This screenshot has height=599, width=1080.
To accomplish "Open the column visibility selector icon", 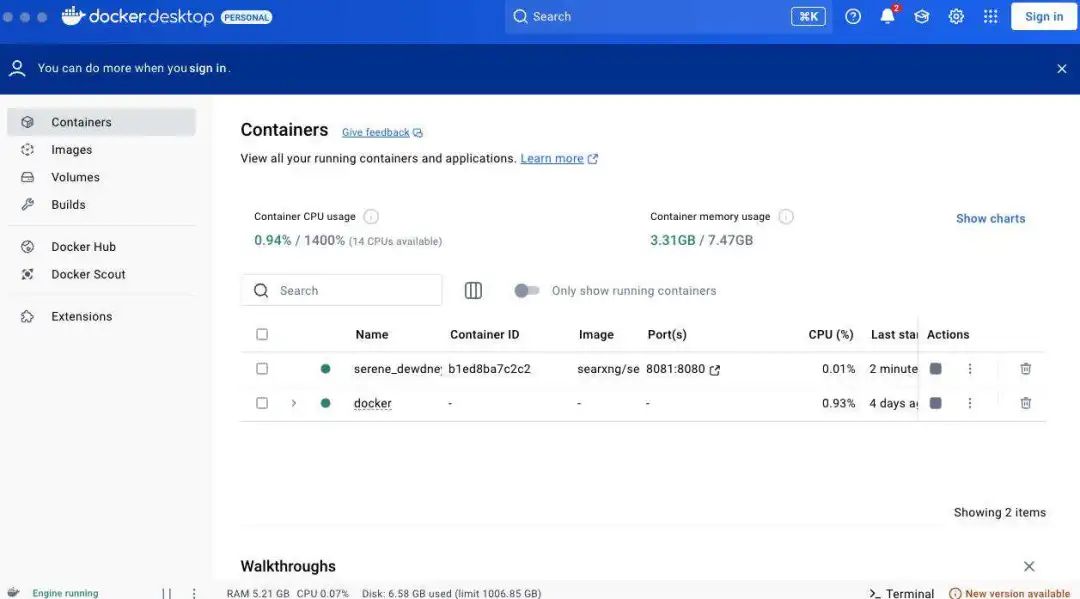I will point(473,291).
